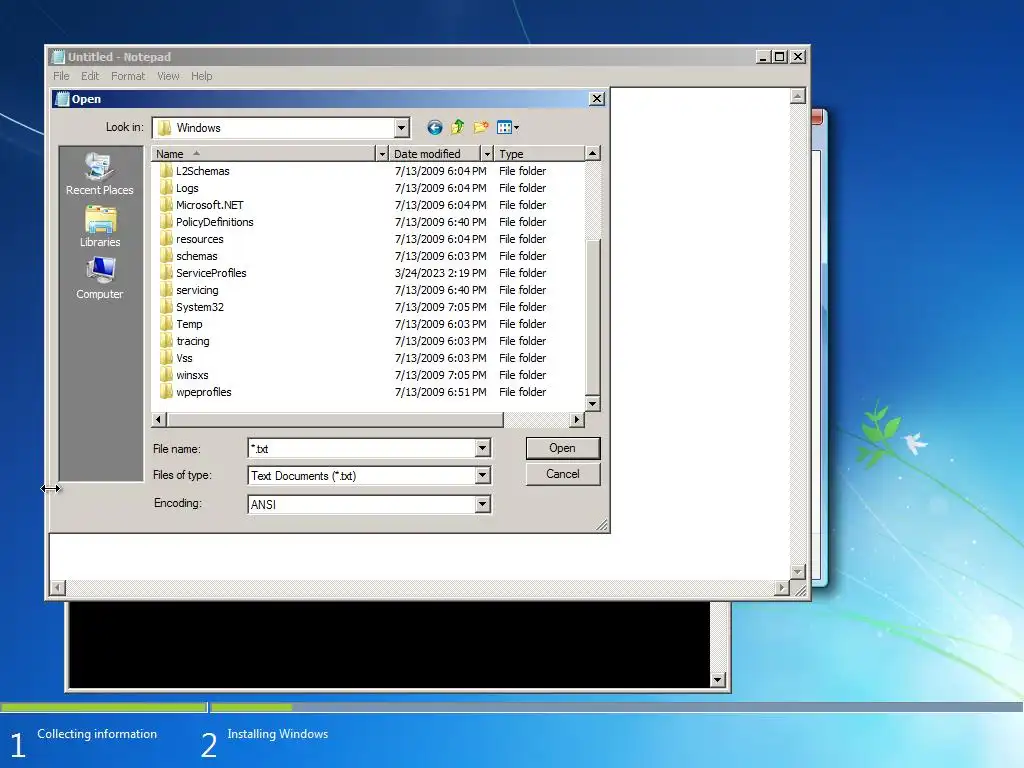The width and height of the screenshot is (1024, 768).
Task: Expand the File name dropdown arrow
Action: [482, 448]
